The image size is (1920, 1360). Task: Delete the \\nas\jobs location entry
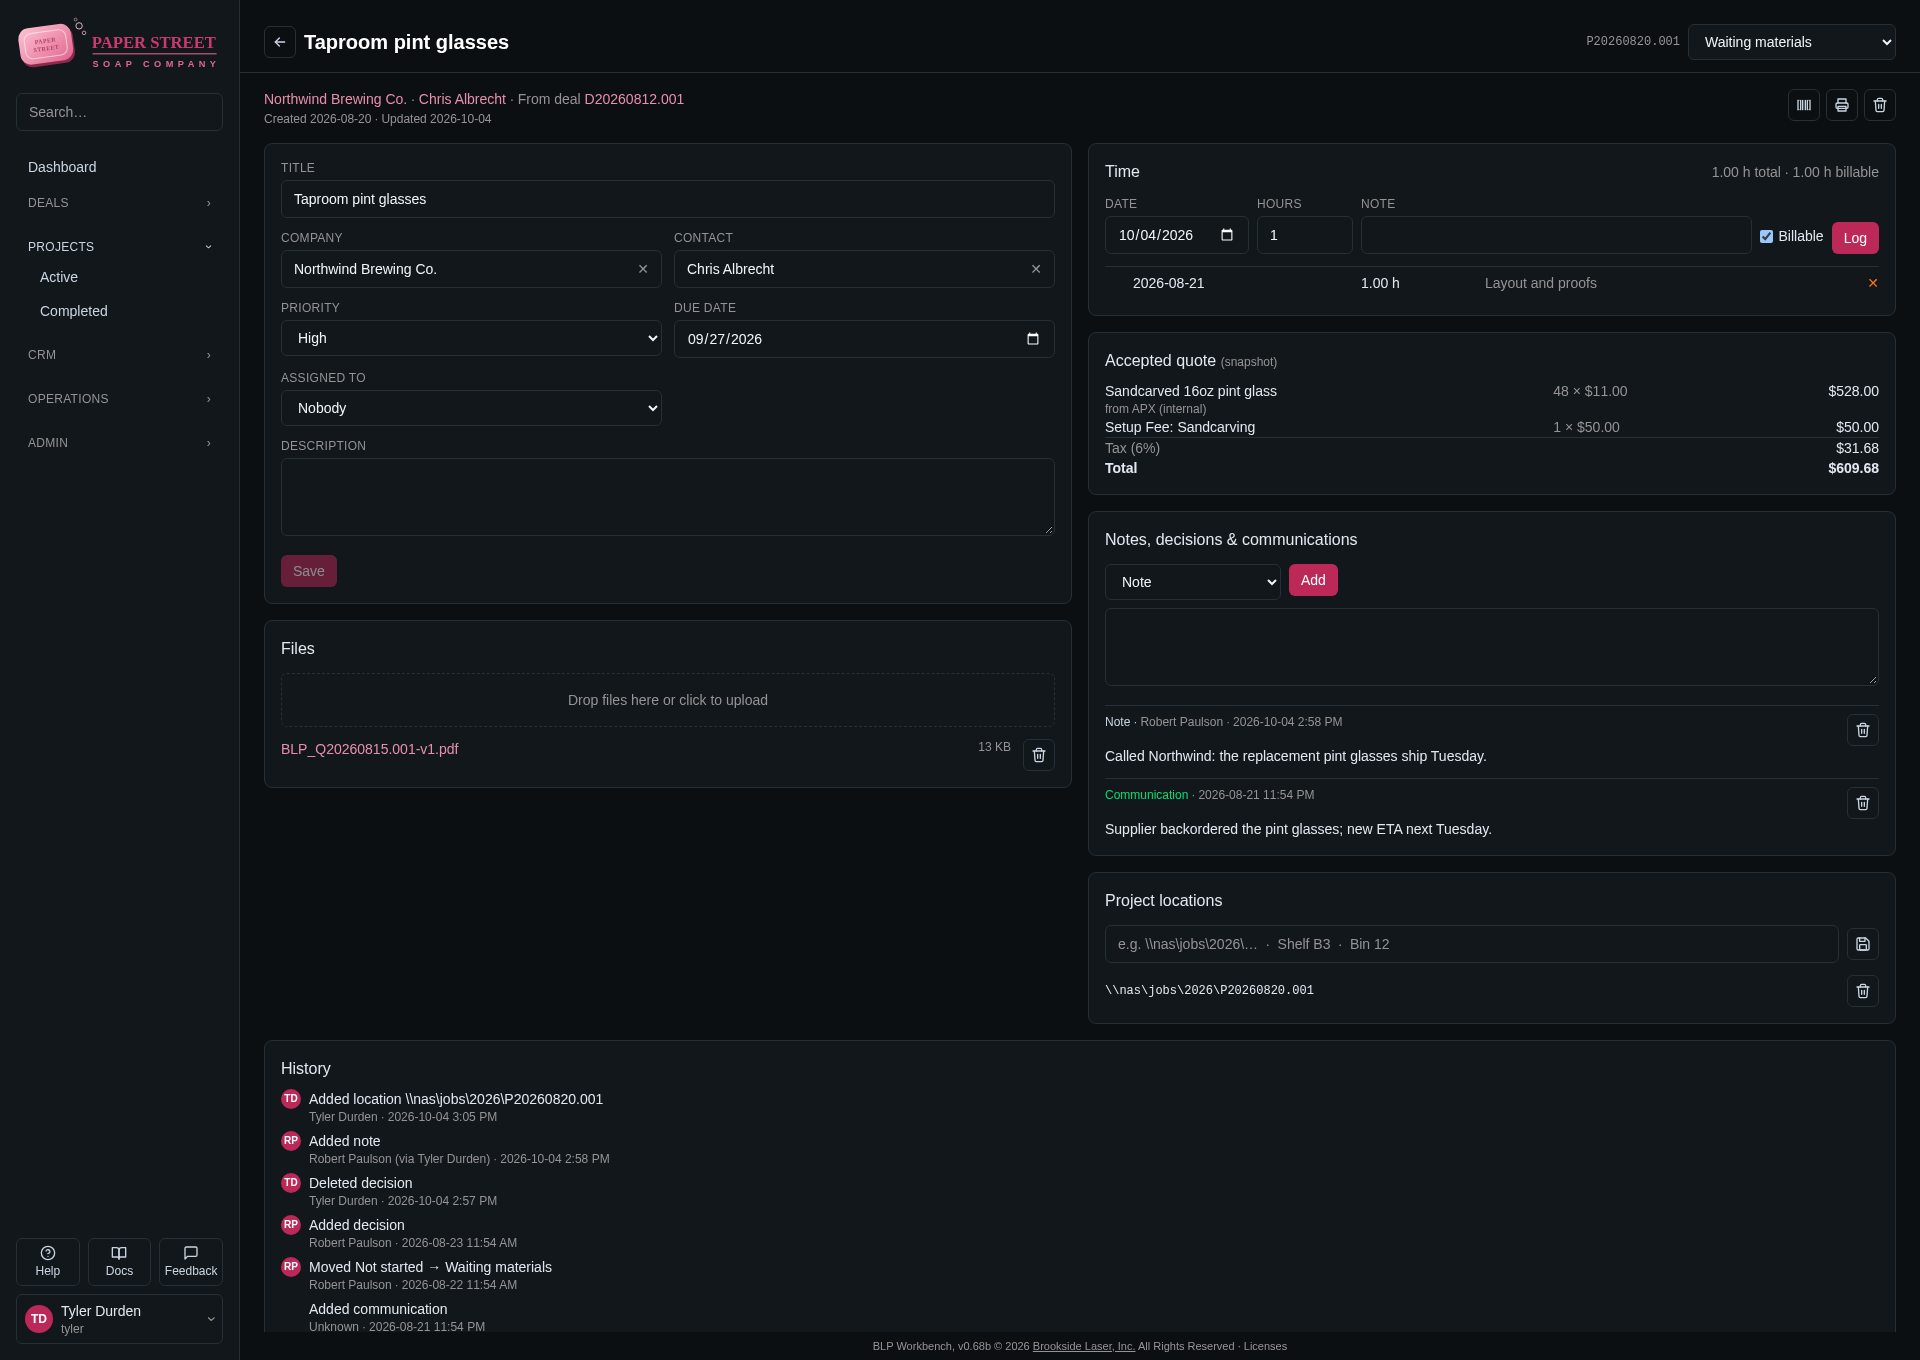pyautogui.click(x=1863, y=991)
